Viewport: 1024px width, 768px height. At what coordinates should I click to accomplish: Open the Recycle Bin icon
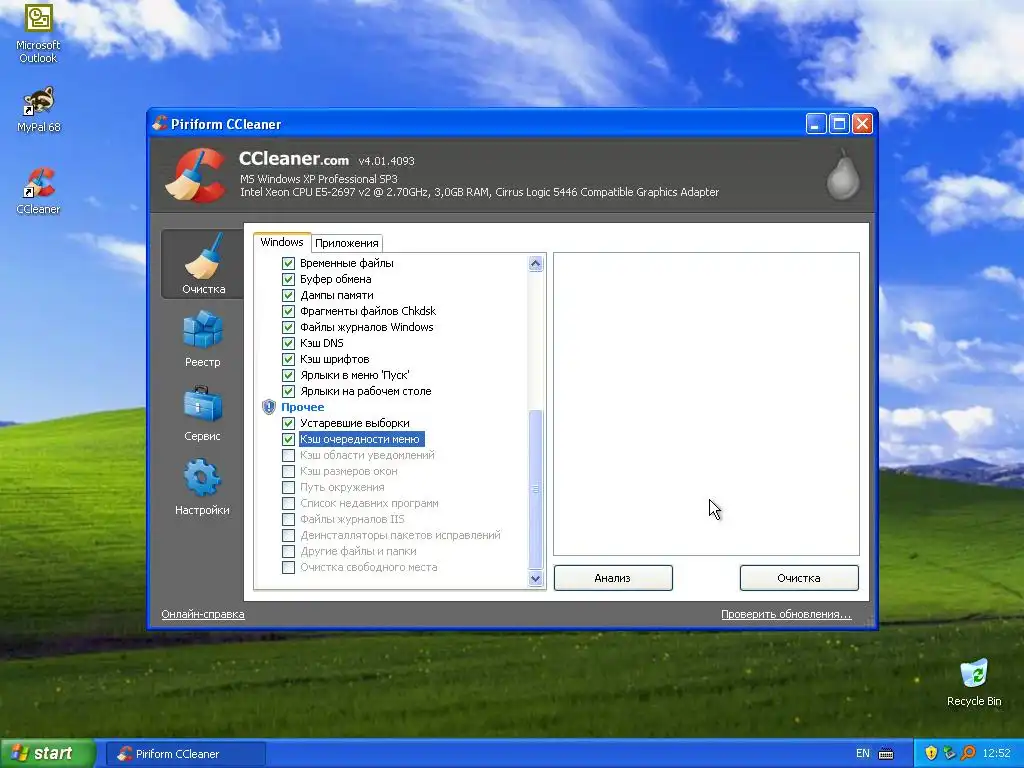(x=974, y=682)
